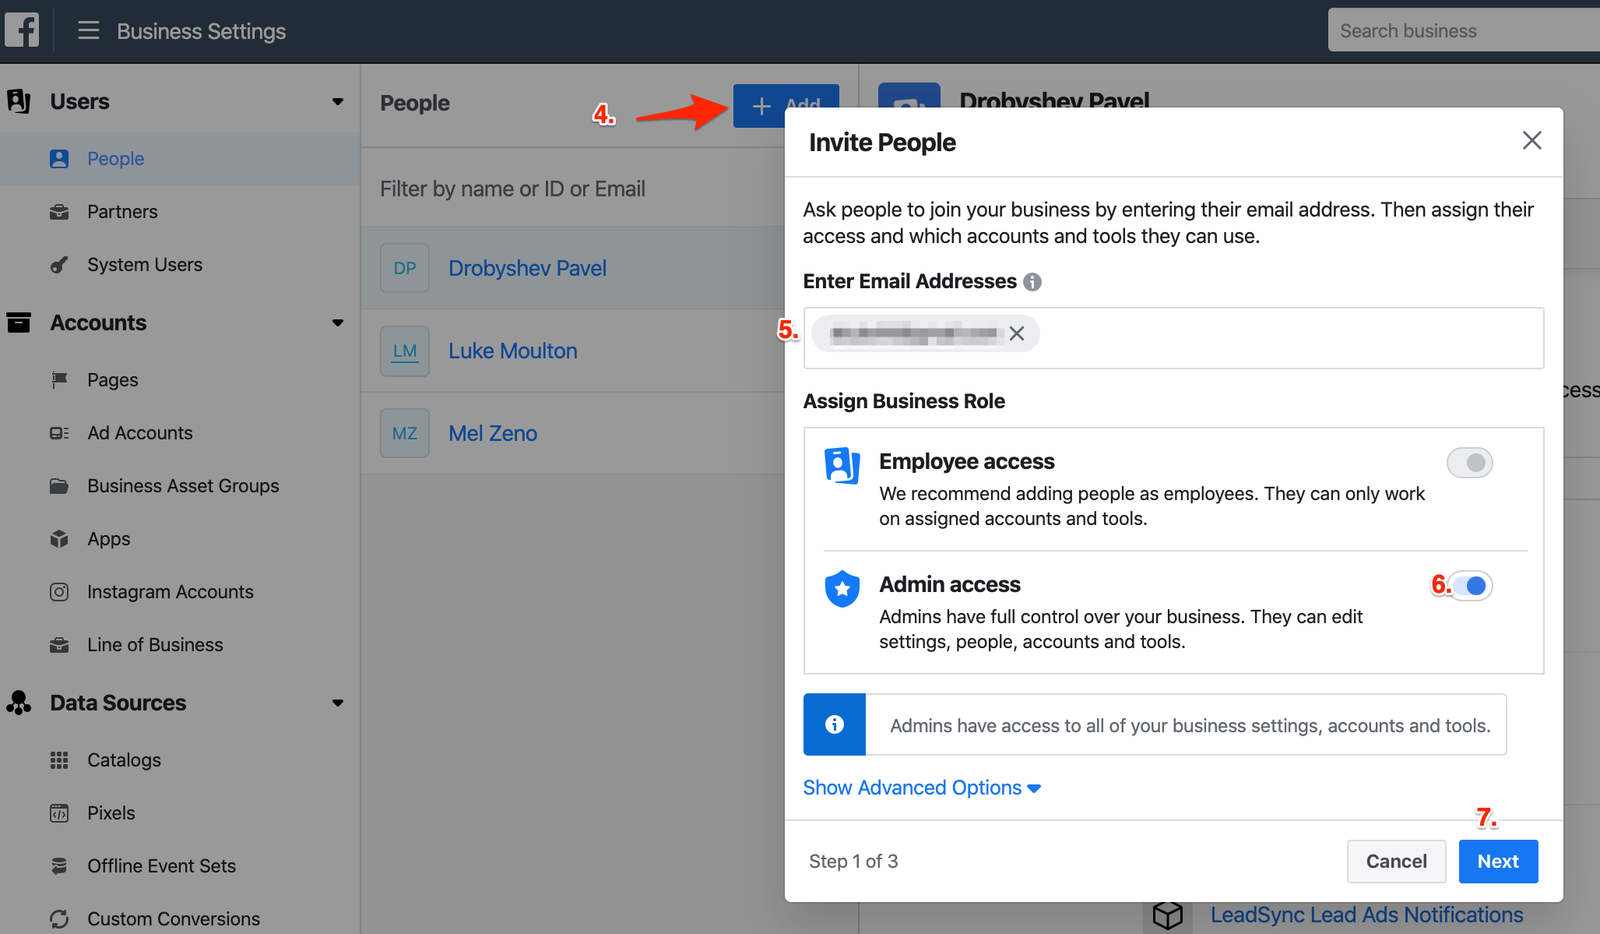Click the info icon beside Enter Email Addresses

click(1032, 282)
